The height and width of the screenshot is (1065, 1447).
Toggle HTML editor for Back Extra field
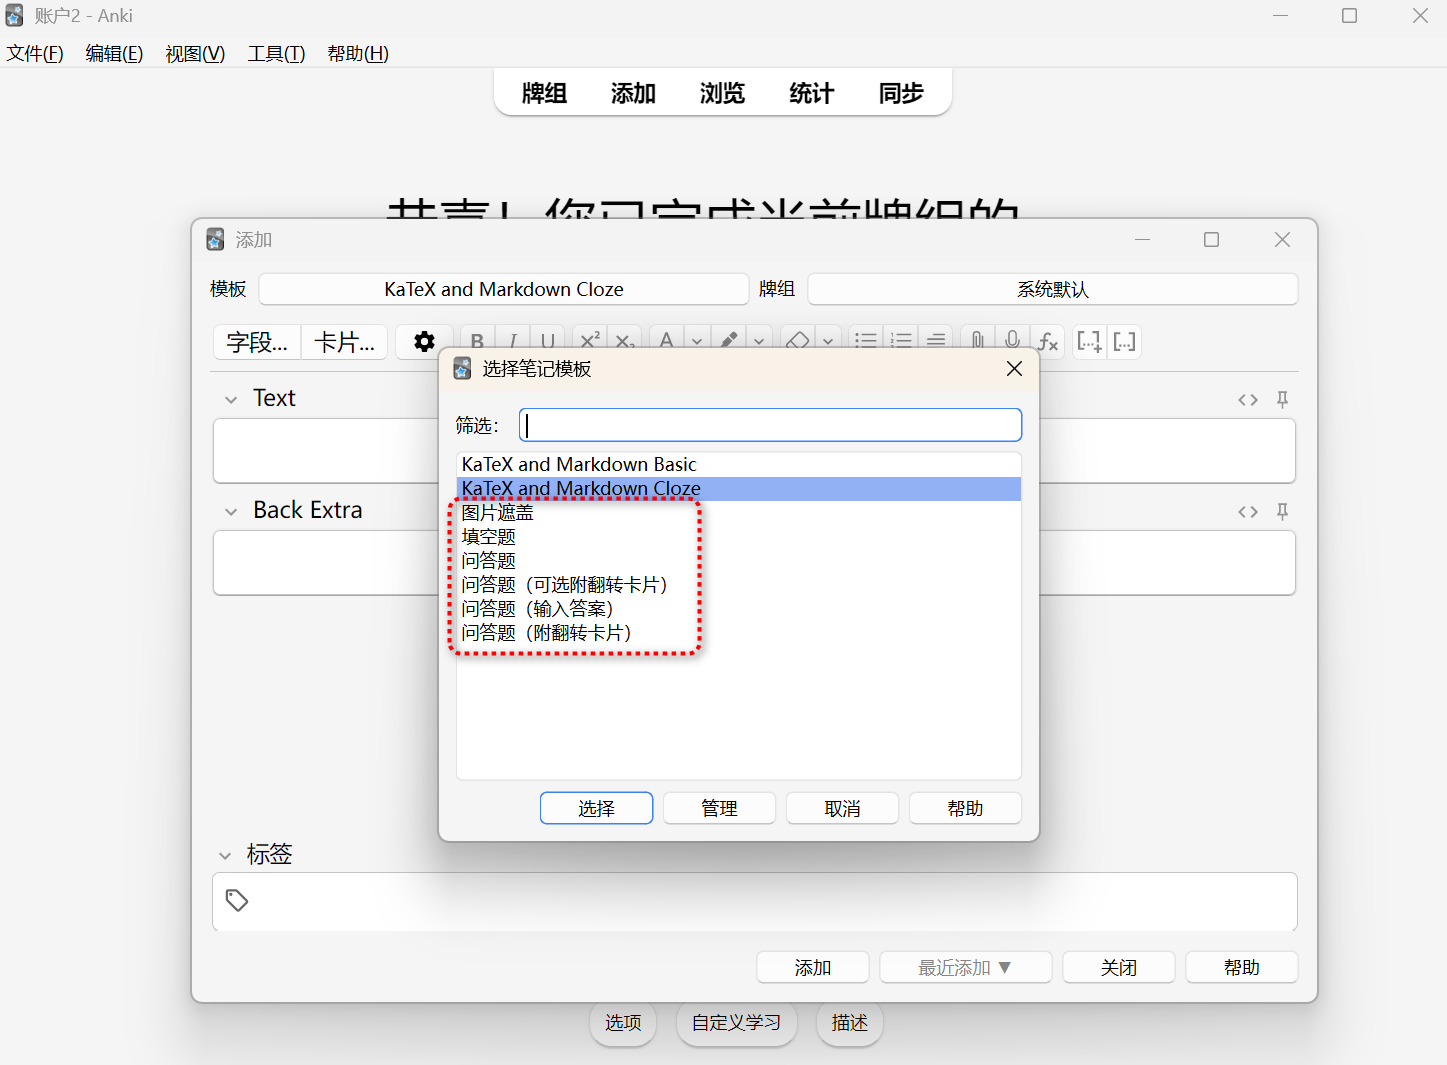pyautogui.click(x=1248, y=512)
